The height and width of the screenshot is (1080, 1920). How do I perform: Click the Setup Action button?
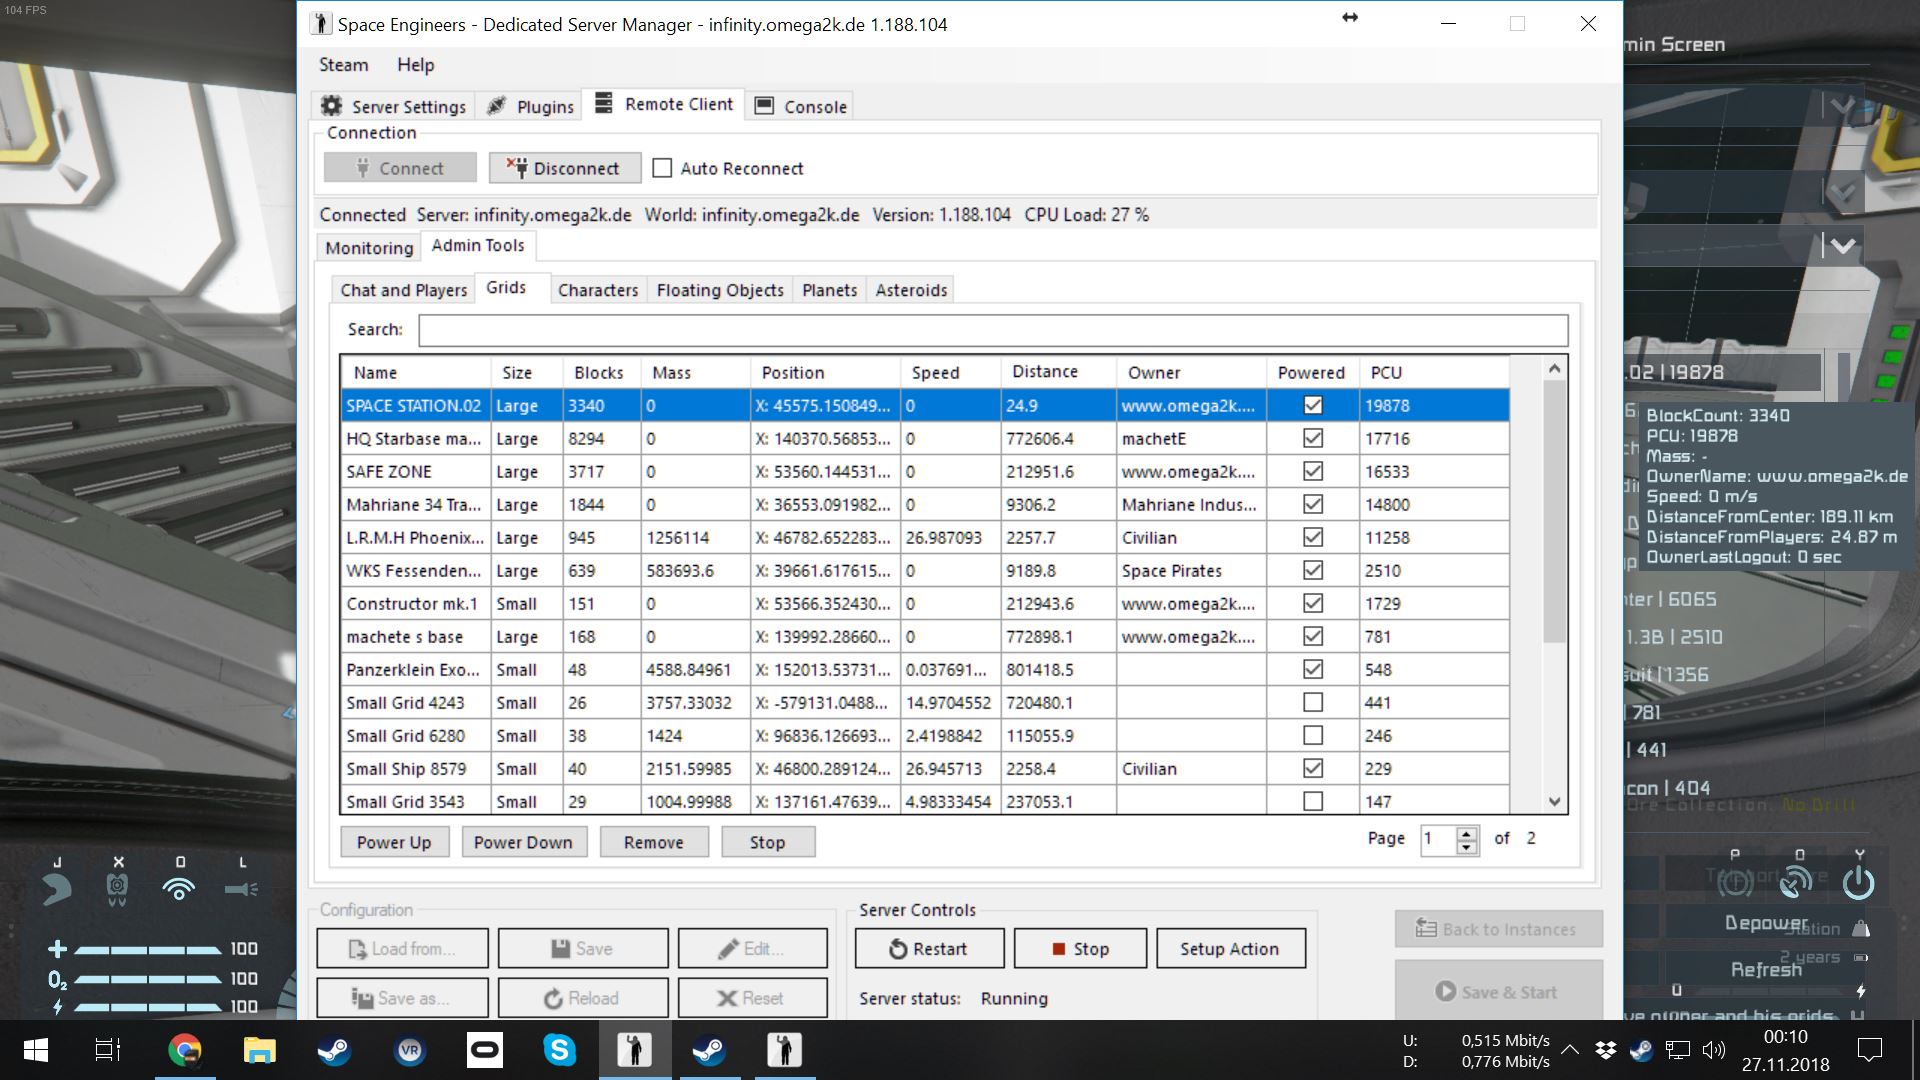tap(1229, 949)
